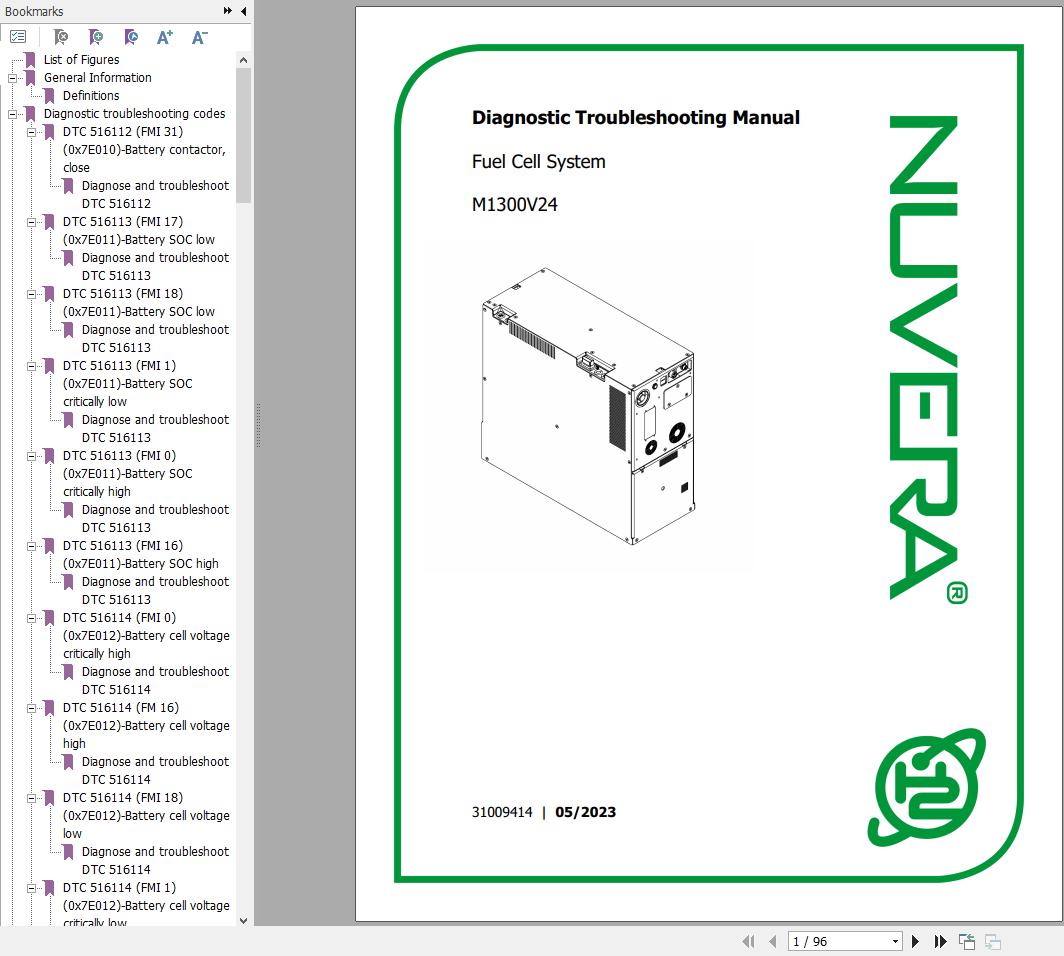The image size is (1064, 956).
Task: Collapse the DTC 516114 (FMI 18) node
Action: pos(31,798)
